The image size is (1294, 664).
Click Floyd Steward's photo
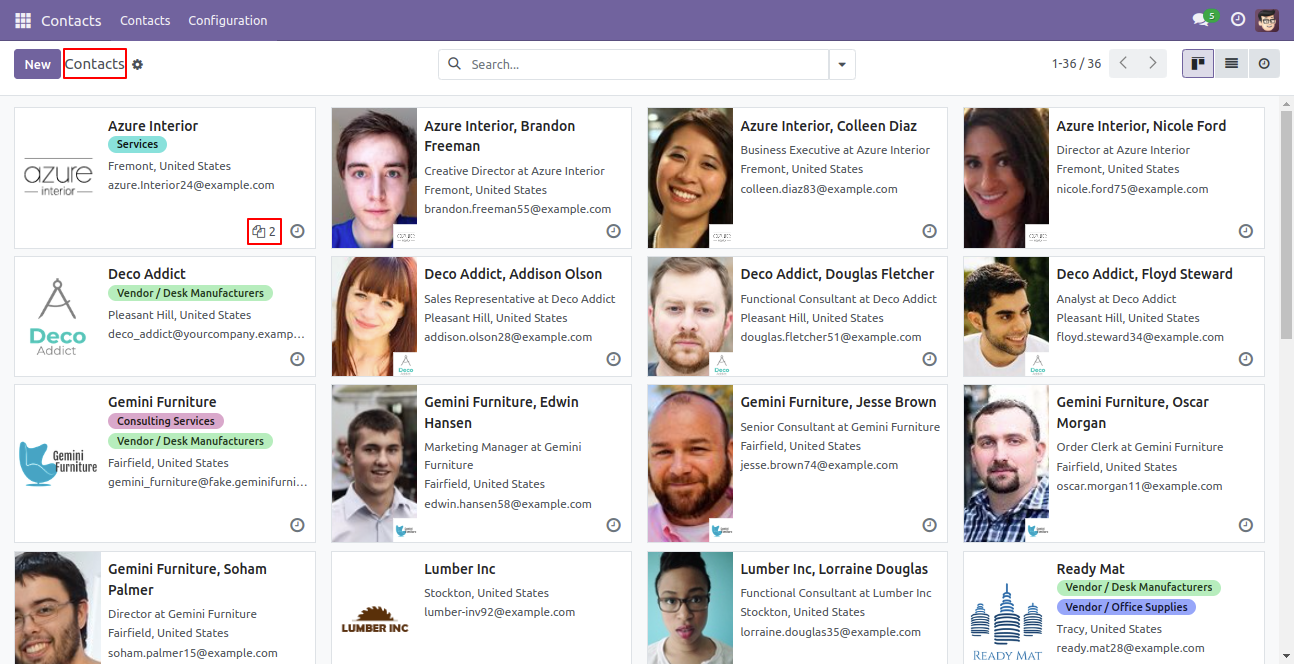pos(1006,316)
